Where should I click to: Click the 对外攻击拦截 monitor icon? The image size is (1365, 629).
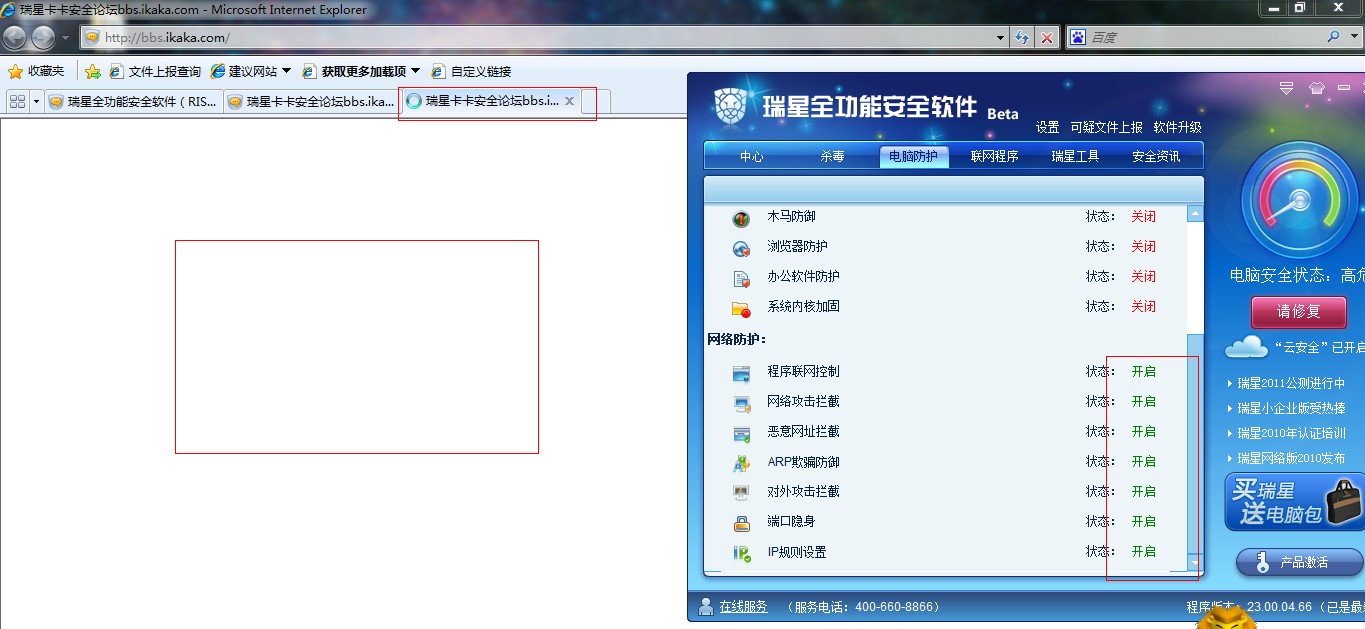741,493
